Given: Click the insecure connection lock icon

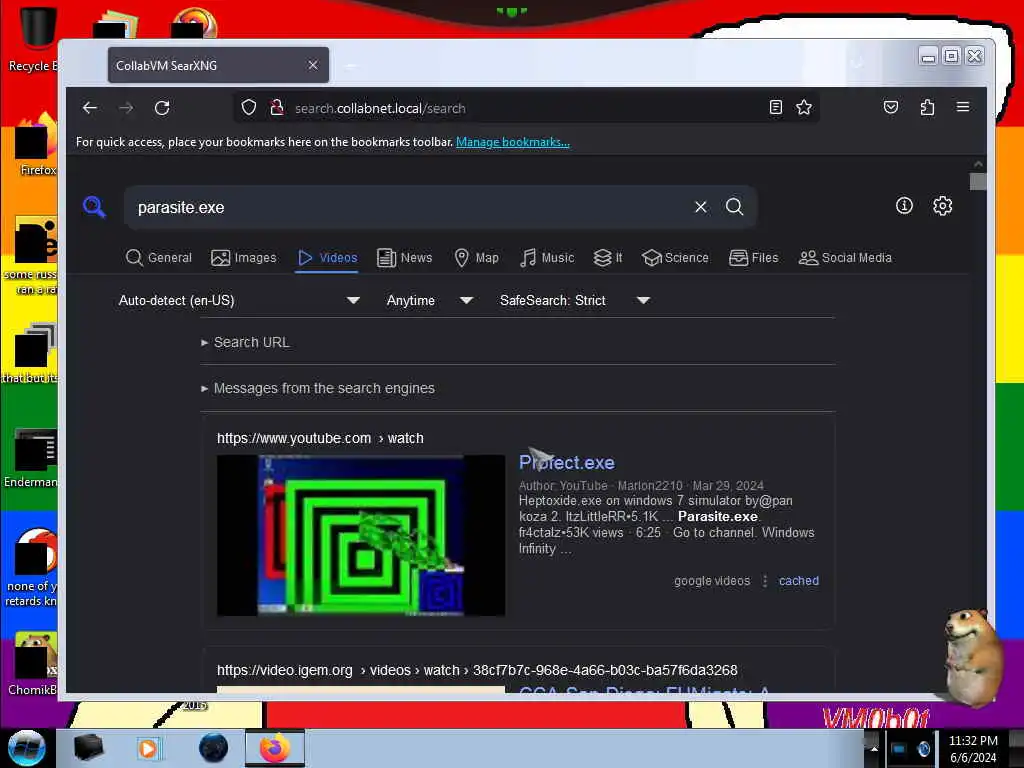Looking at the screenshot, I should [277, 107].
